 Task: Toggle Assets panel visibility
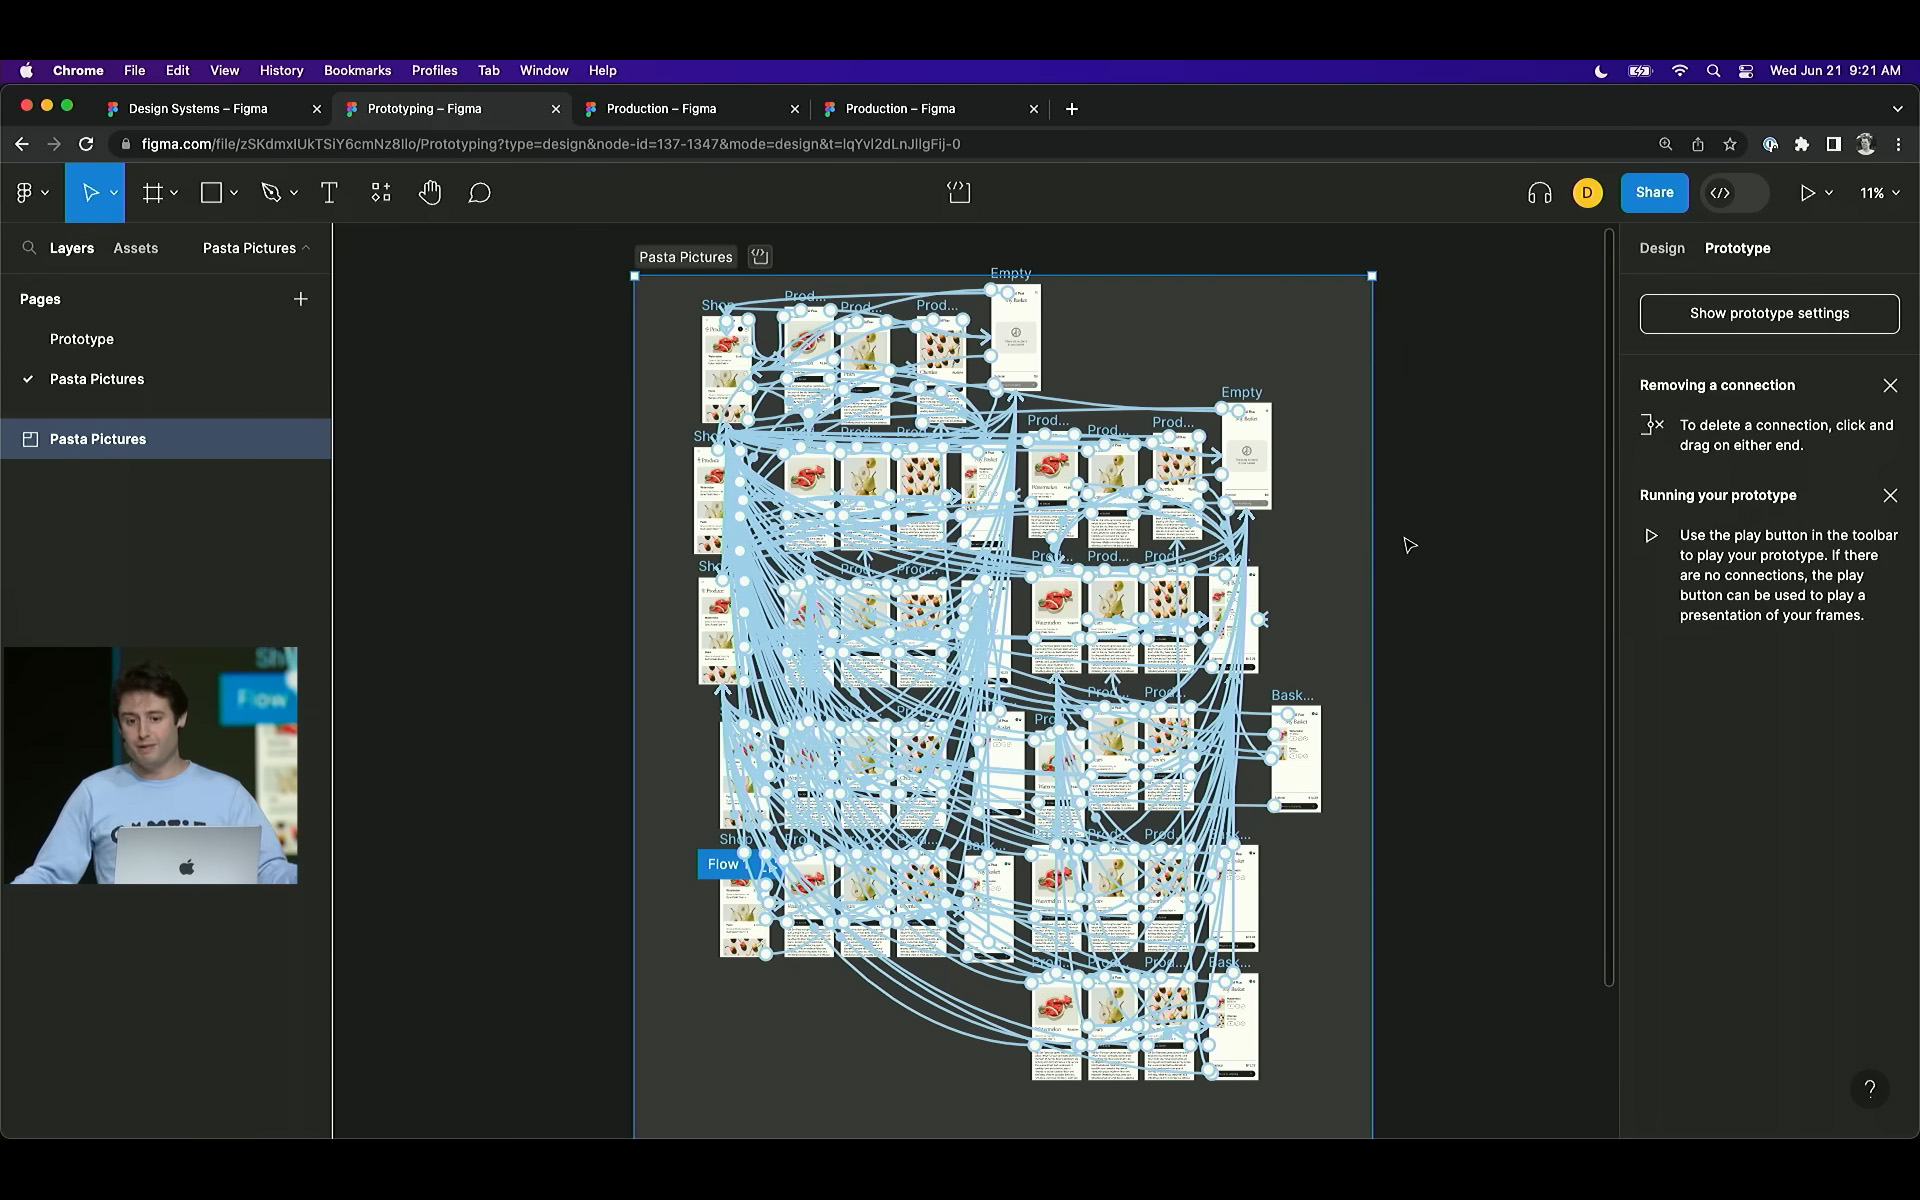click(x=135, y=247)
